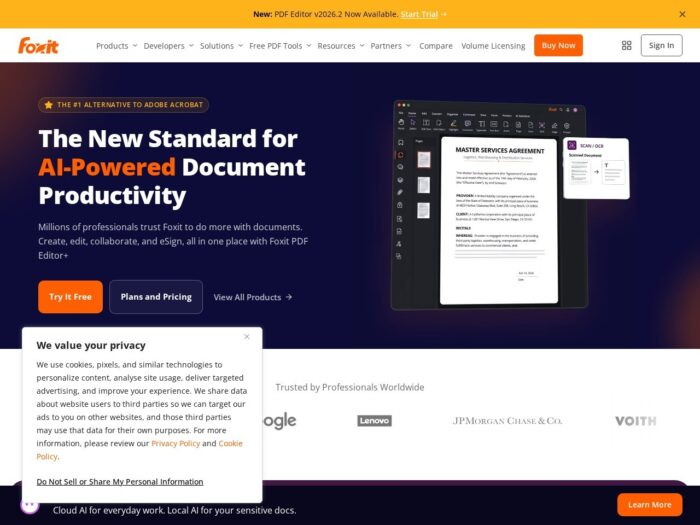Viewport: 700px width, 525px height.
Task: Click the Sign In button
Action: [x=661, y=45]
